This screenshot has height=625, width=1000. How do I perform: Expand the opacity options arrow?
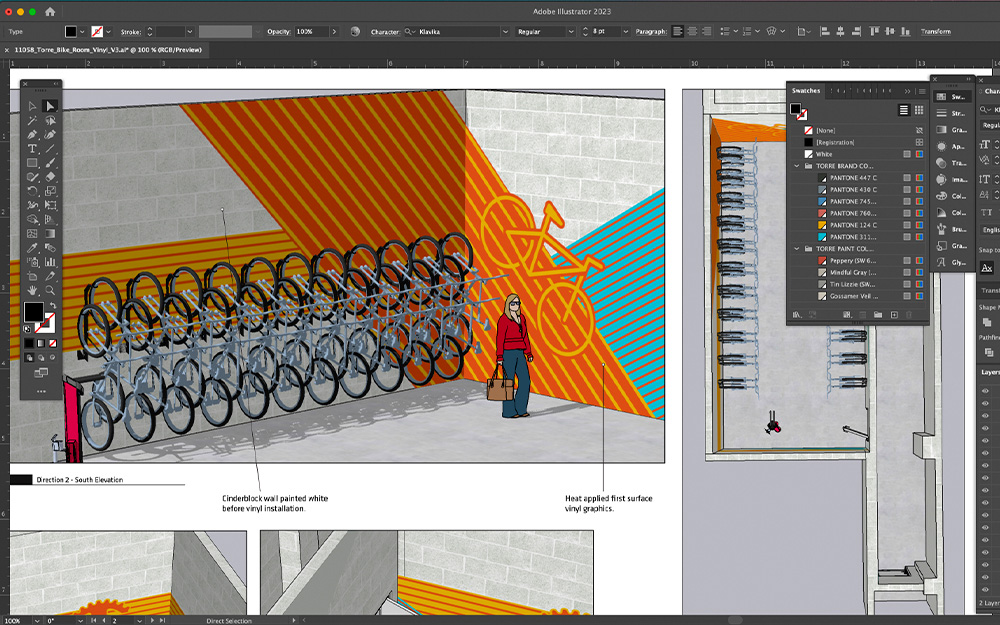pos(334,31)
